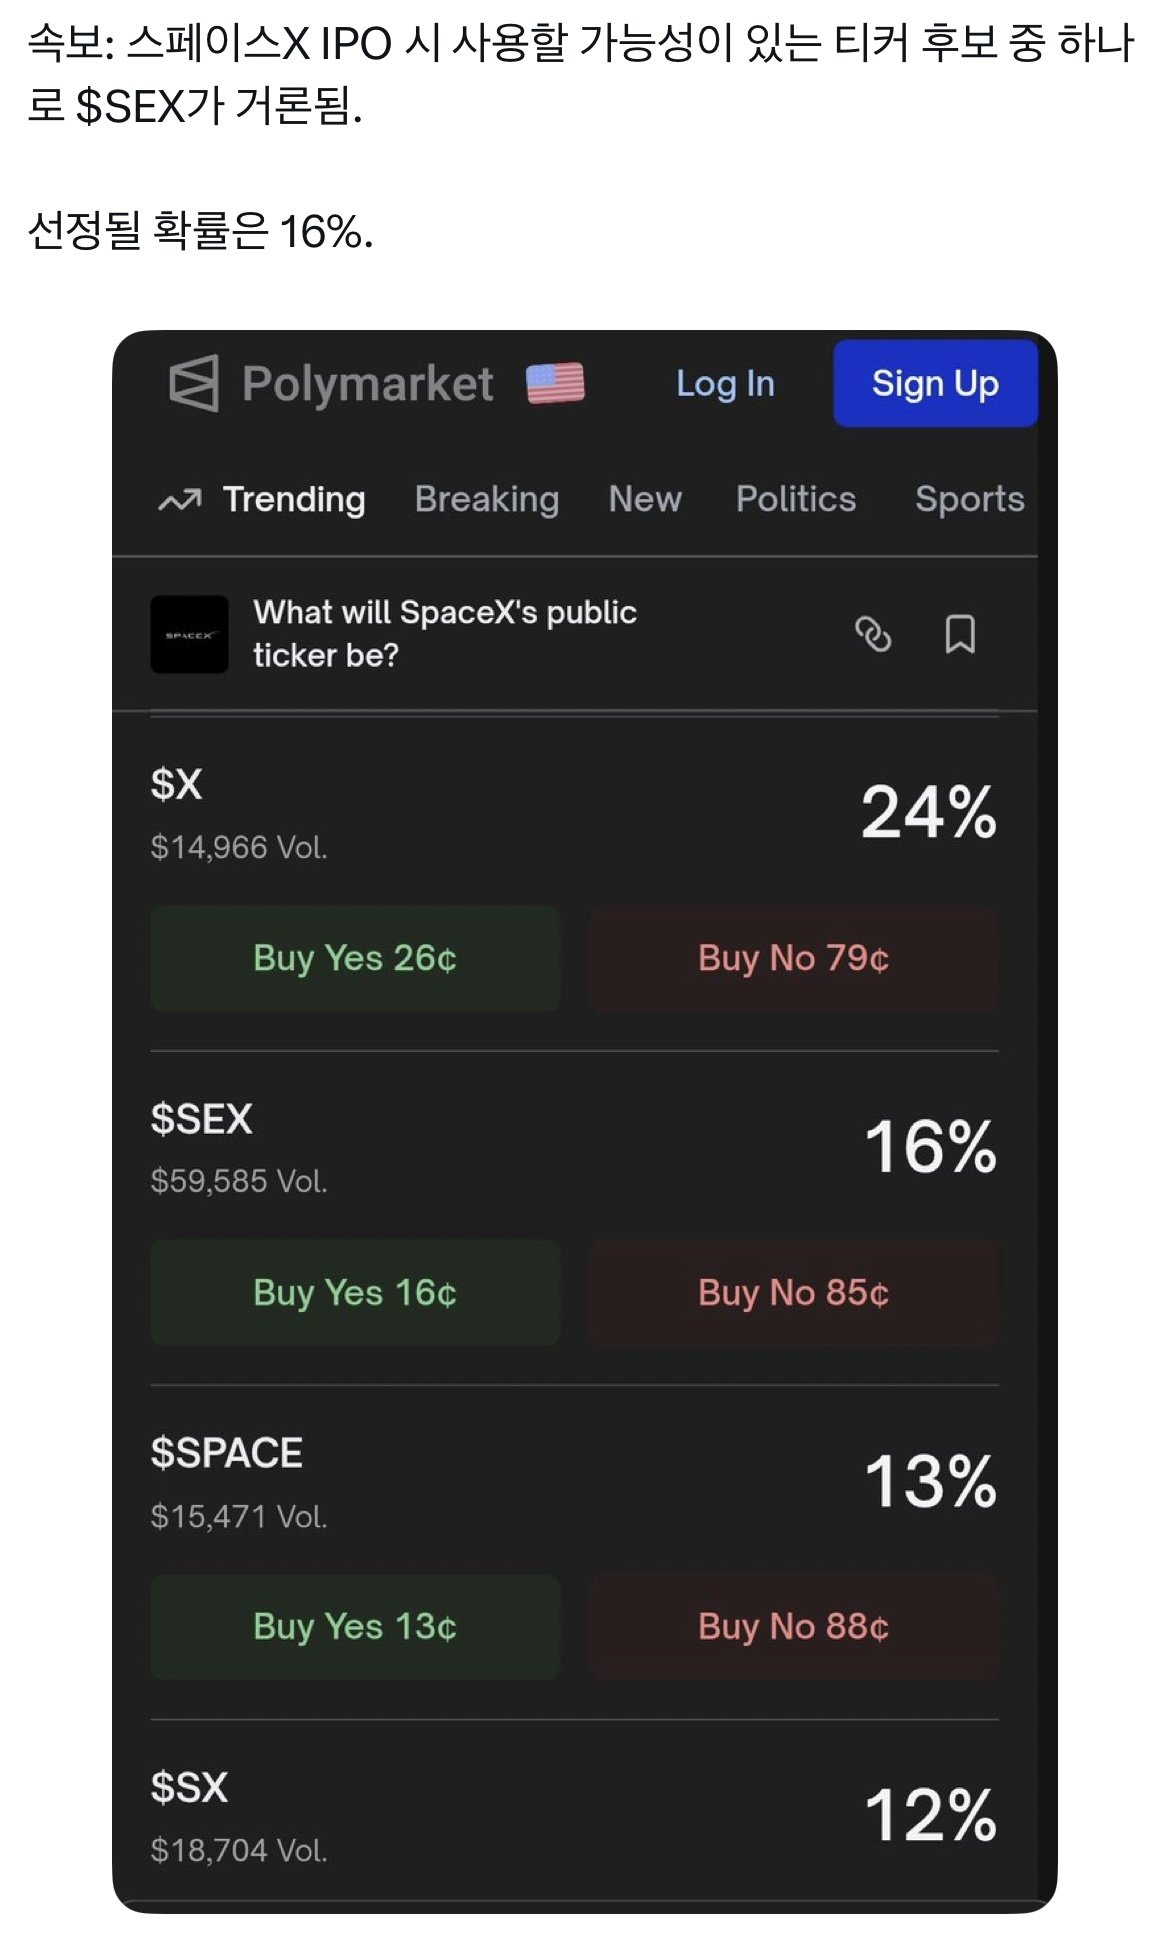Copy market link with chain icon
Viewport: 1170px width, 1945px height.
[x=873, y=634]
